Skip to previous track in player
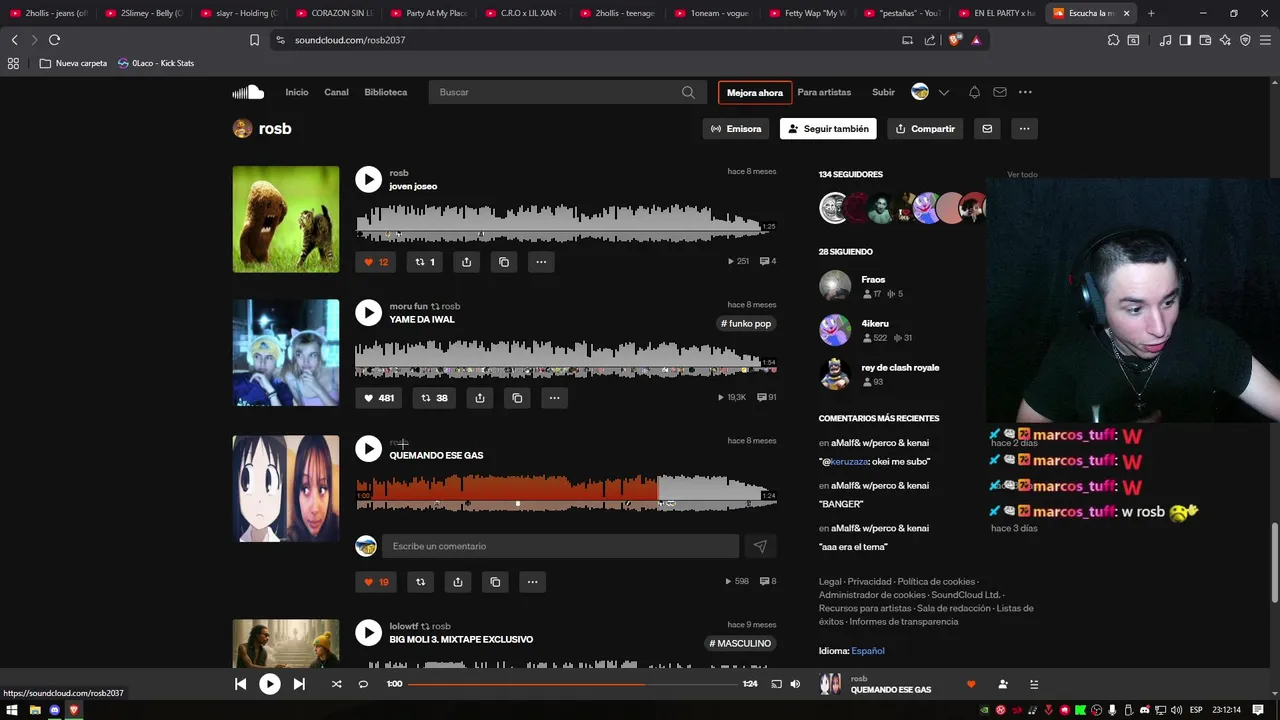The width and height of the screenshot is (1280, 720). coord(240,684)
